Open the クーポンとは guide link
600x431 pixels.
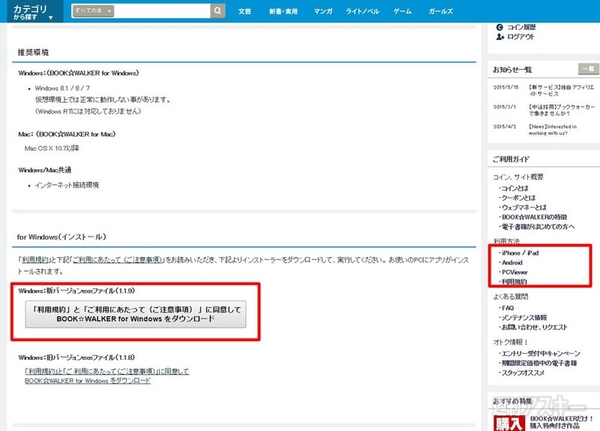point(518,198)
